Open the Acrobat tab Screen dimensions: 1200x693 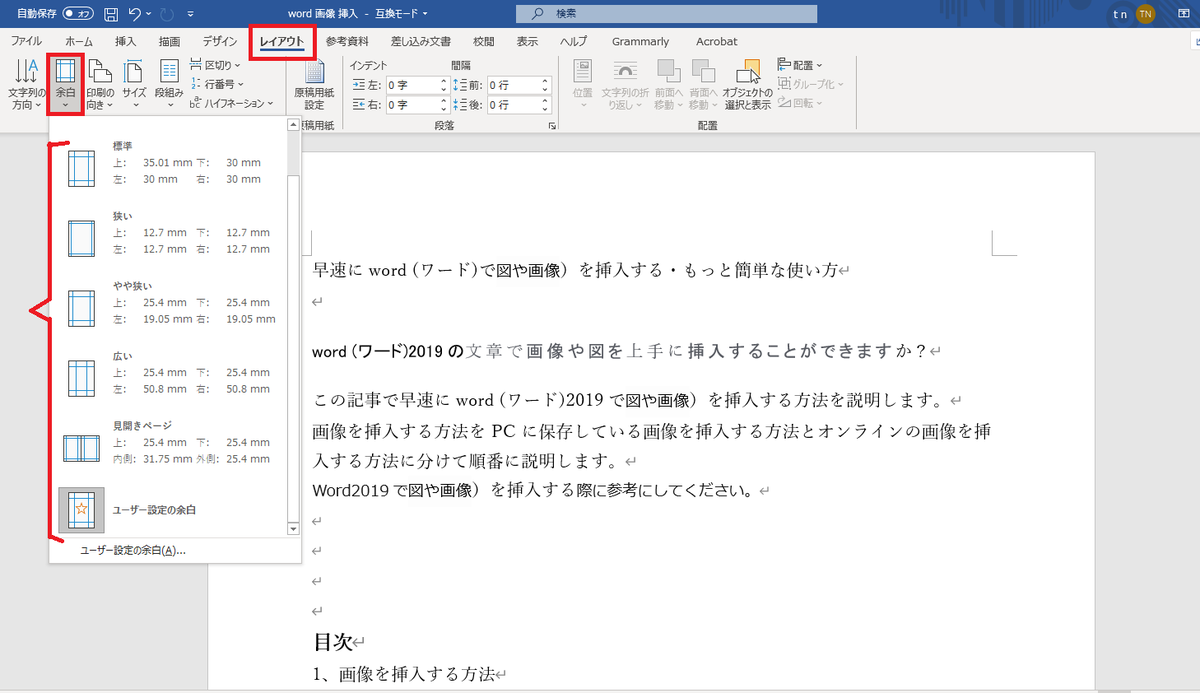716,42
